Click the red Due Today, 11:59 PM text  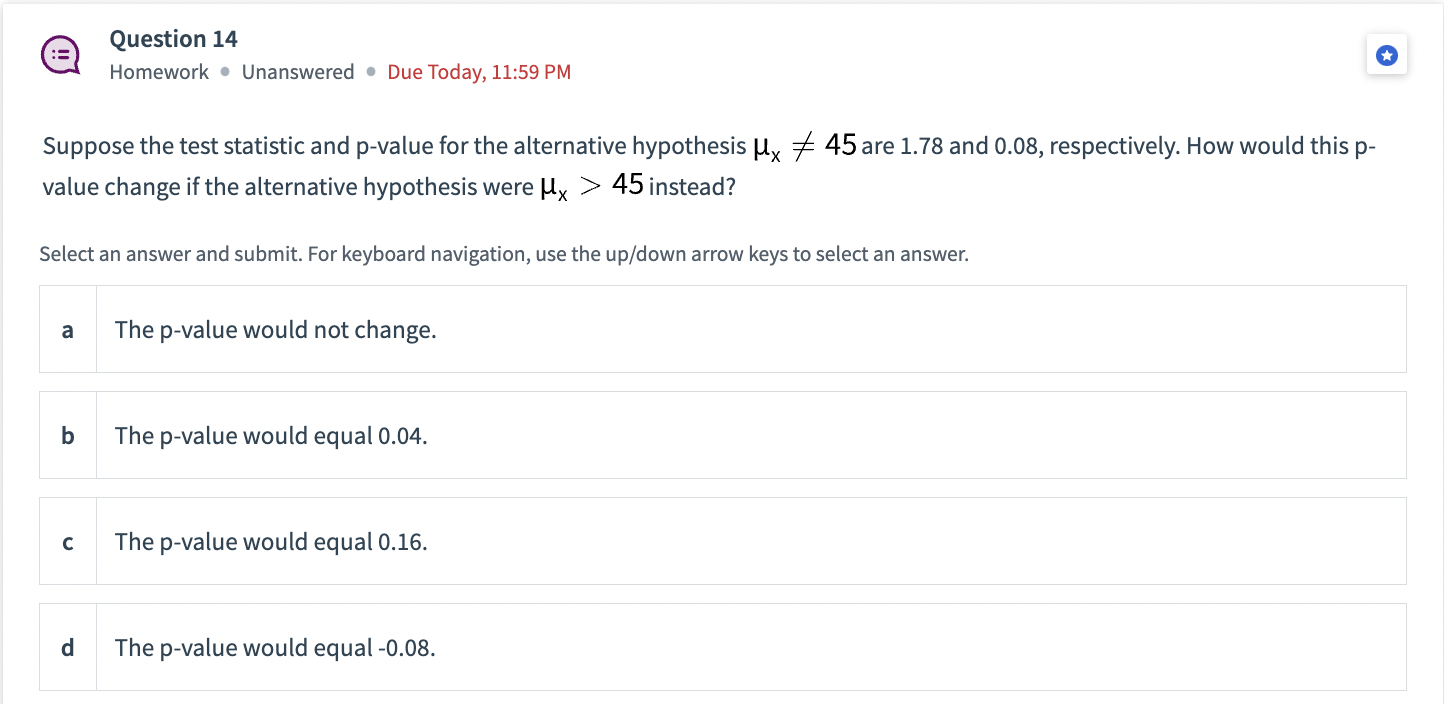click(479, 71)
